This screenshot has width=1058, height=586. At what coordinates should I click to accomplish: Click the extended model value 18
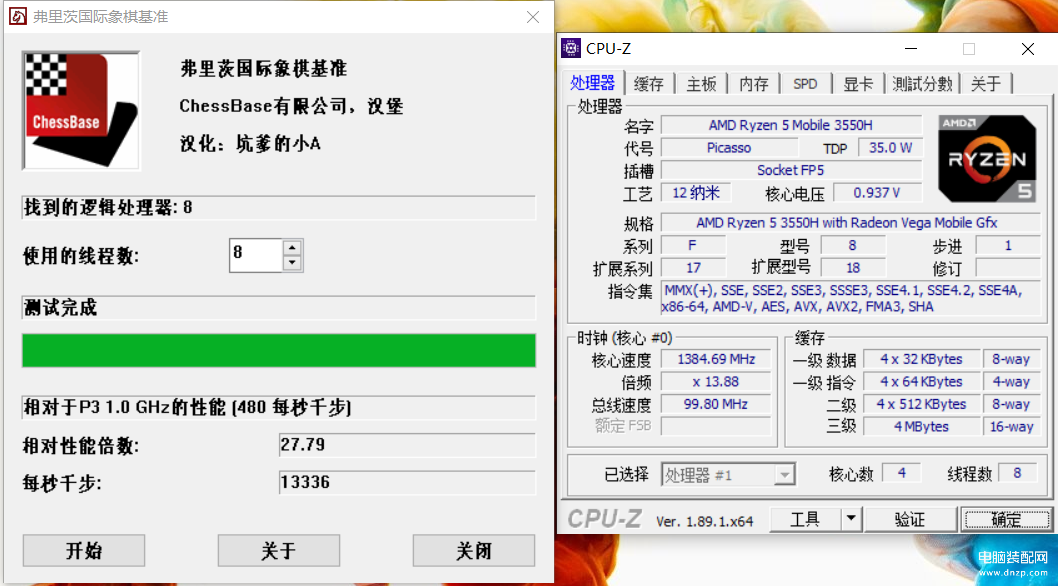(x=853, y=267)
